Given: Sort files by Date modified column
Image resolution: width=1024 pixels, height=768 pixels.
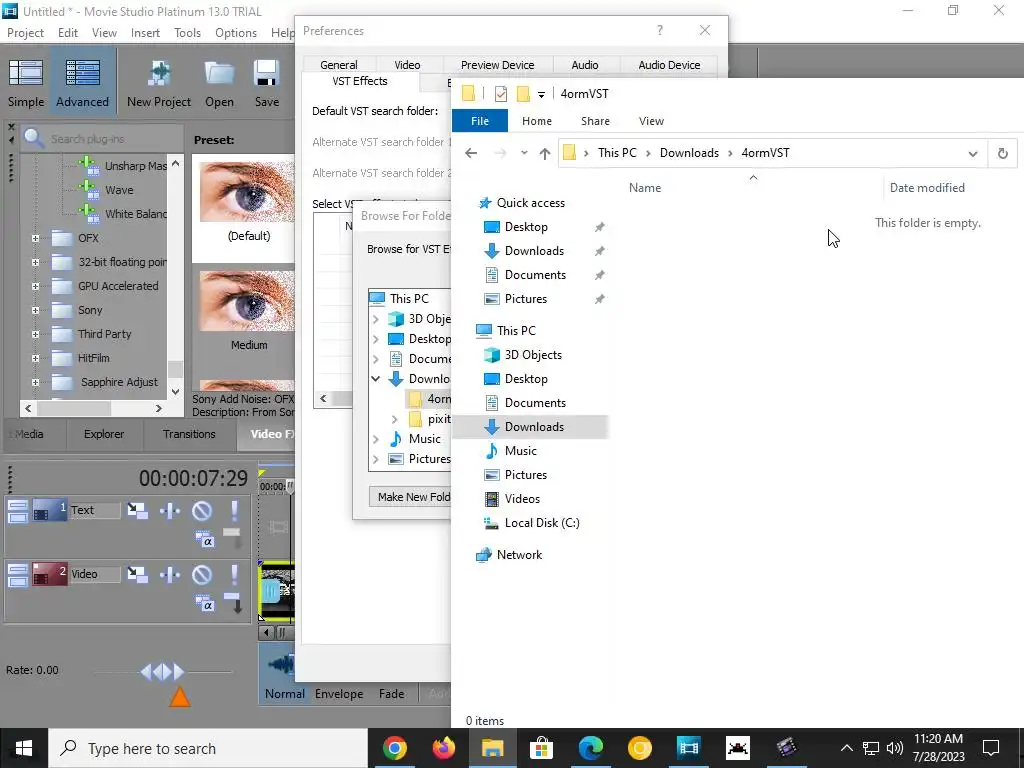Looking at the screenshot, I should (927, 188).
